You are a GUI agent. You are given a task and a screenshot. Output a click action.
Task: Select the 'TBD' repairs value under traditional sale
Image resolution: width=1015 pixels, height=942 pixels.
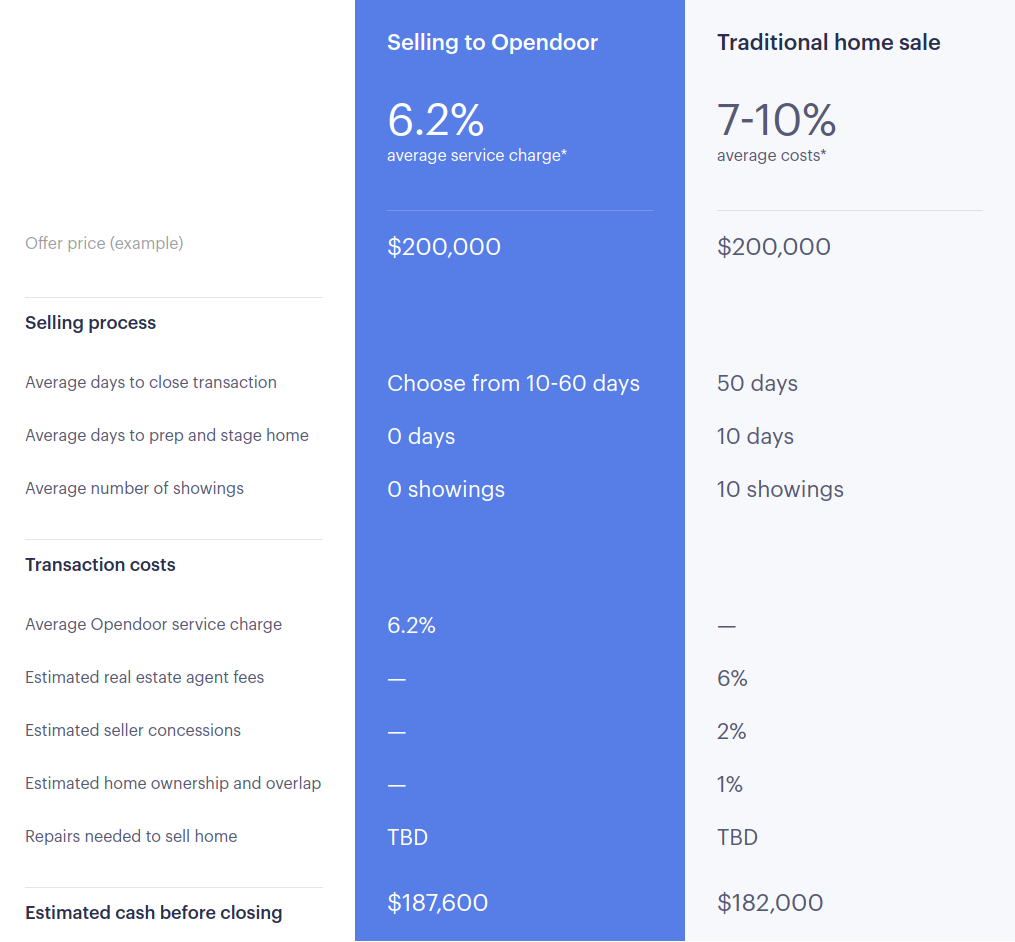click(737, 838)
